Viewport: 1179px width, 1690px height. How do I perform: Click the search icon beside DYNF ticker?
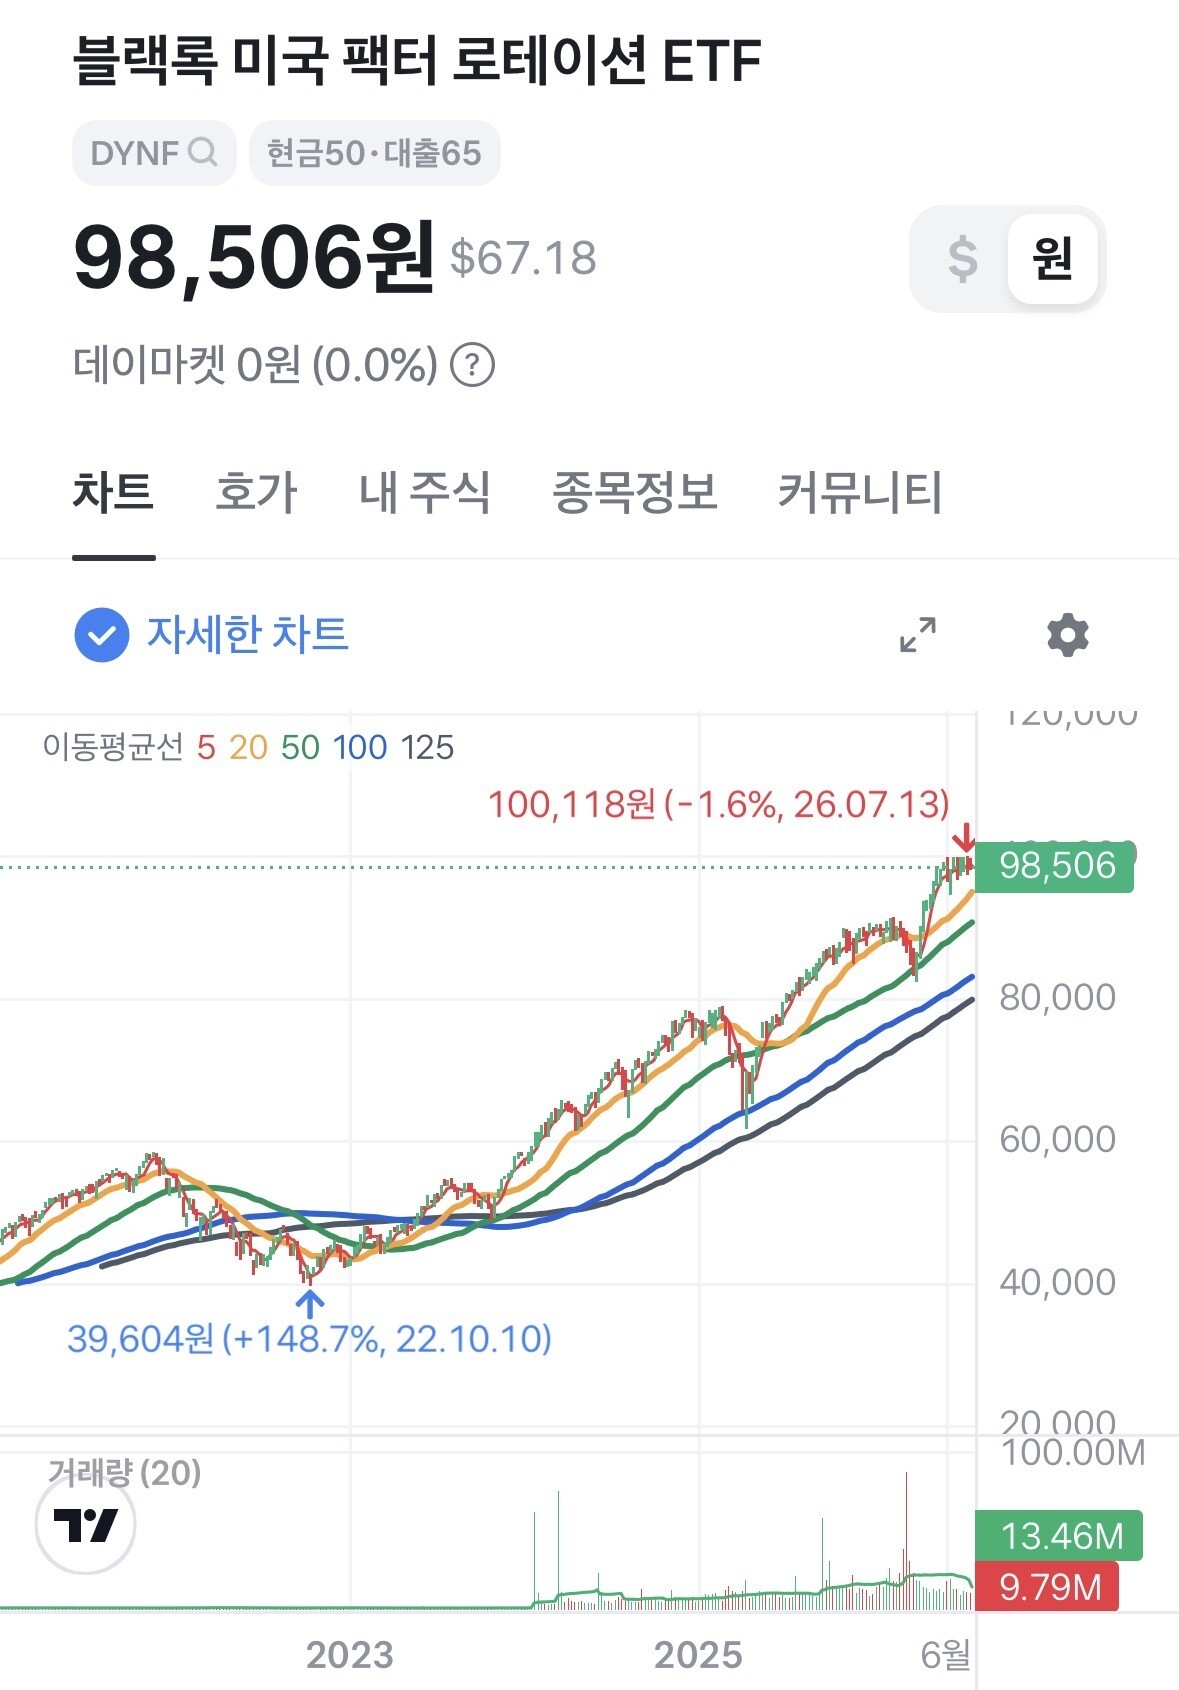coord(202,153)
